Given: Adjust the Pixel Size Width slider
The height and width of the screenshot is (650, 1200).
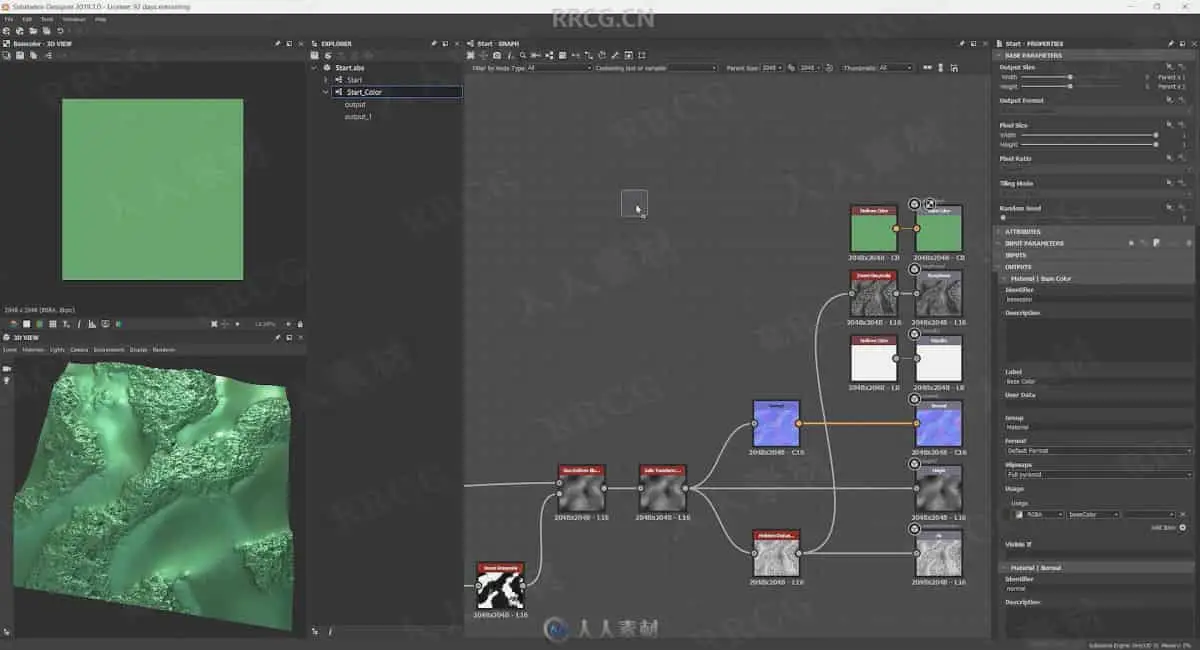Looking at the screenshot, I should 1156,135.
